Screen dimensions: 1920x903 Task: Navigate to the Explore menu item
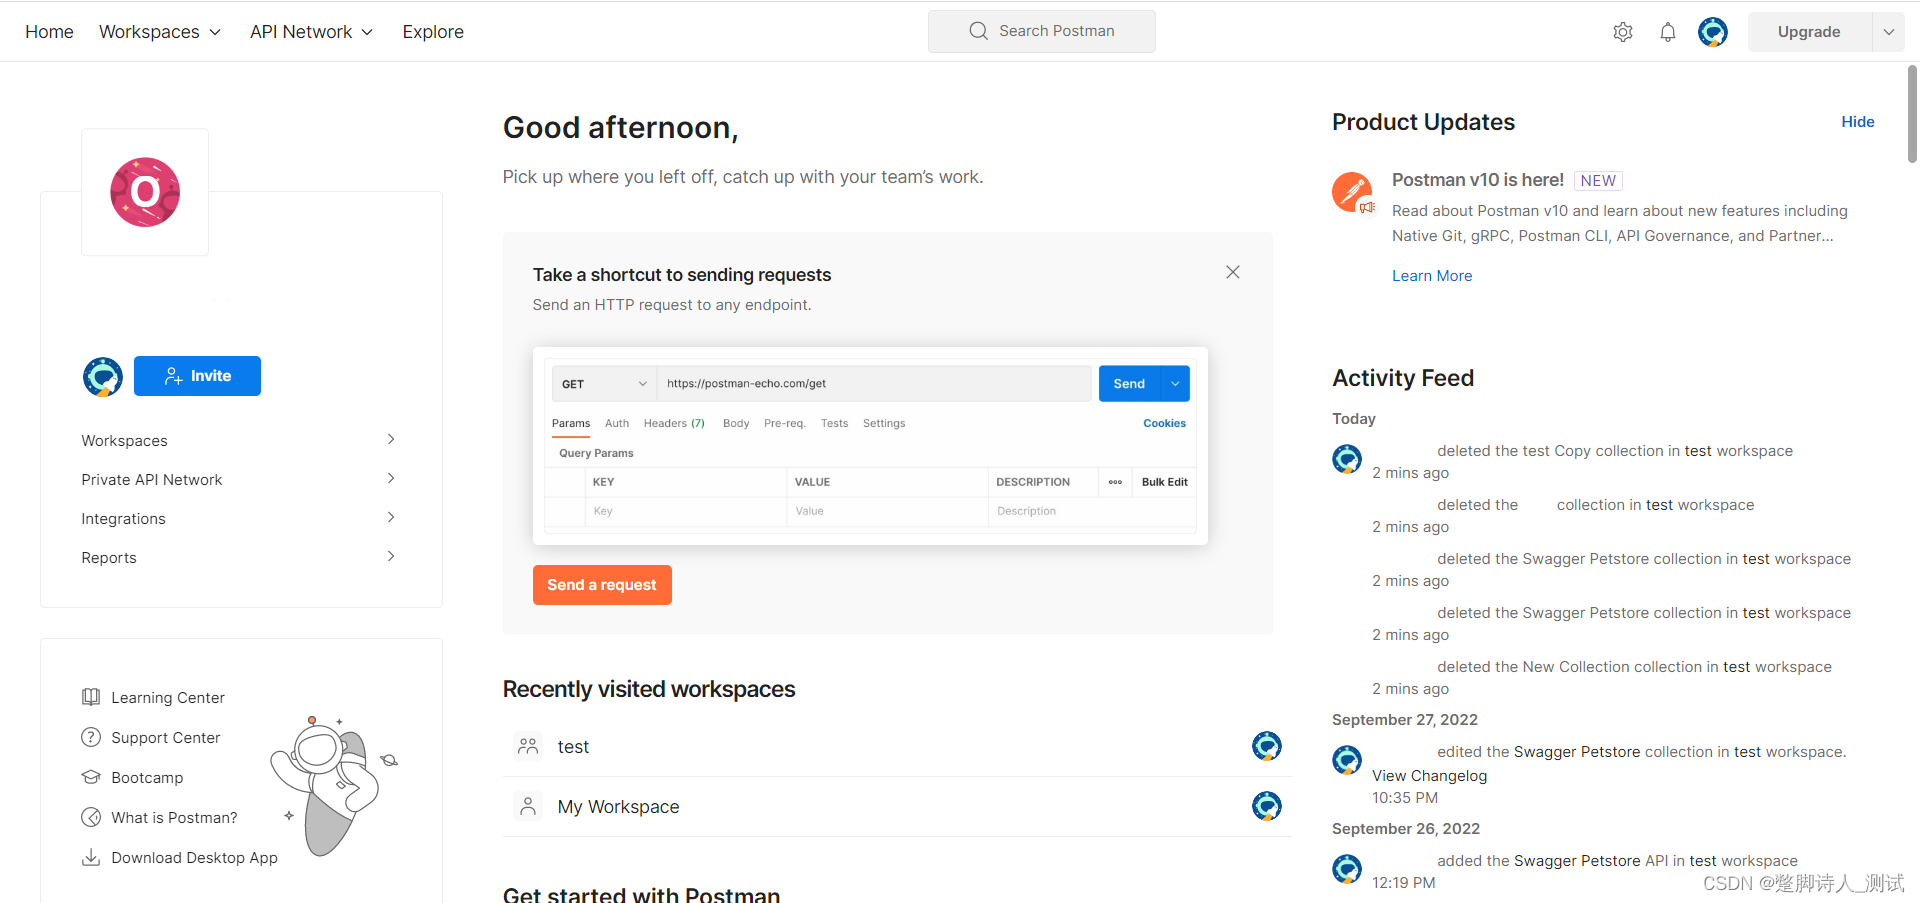pos(432,31)
